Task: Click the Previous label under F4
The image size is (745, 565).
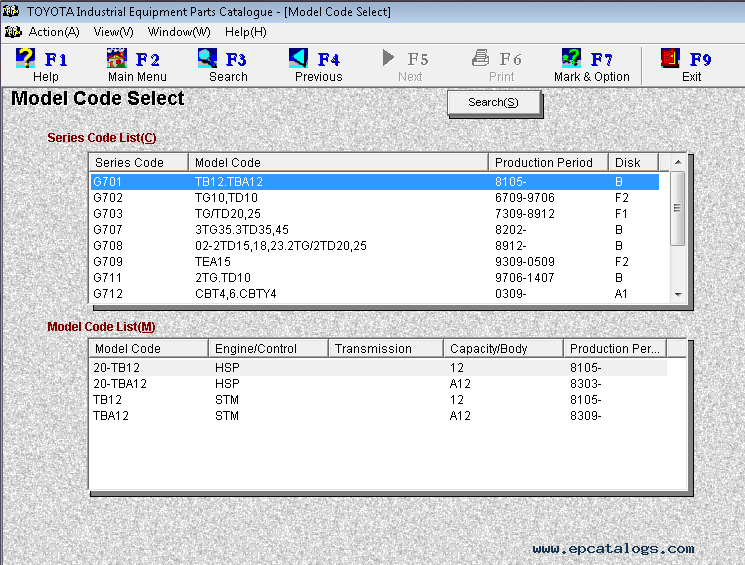Action: click(x=318, y=77)
